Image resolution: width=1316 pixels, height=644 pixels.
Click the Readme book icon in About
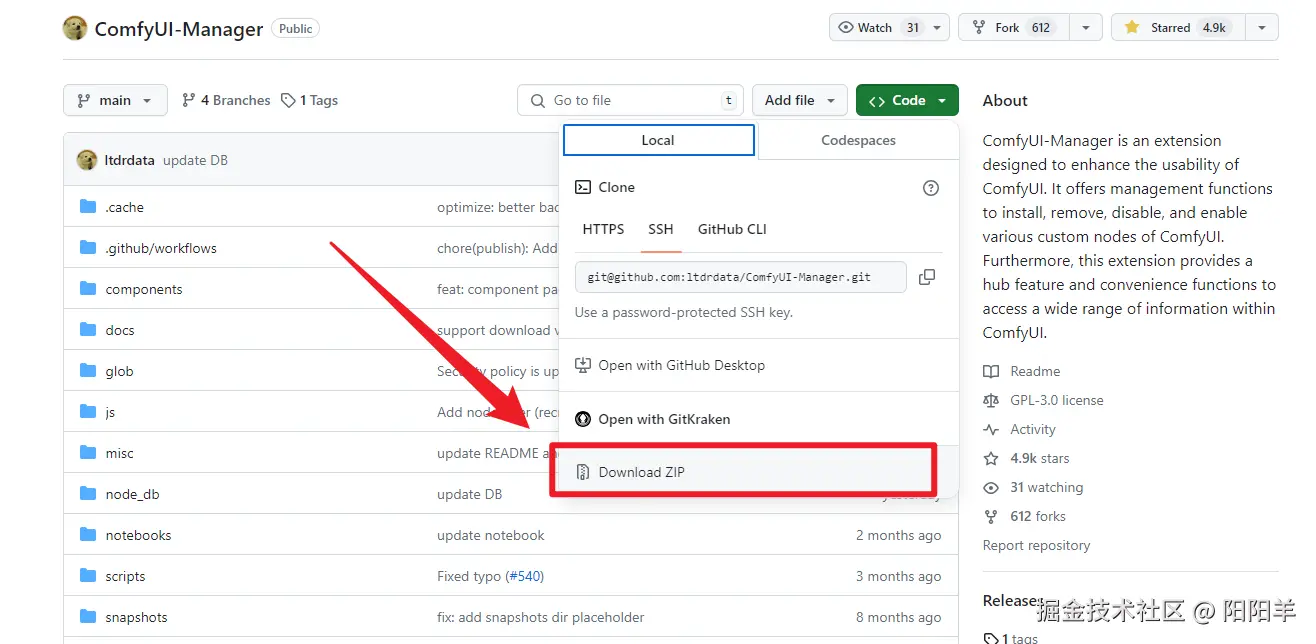[x=991, y=371]
